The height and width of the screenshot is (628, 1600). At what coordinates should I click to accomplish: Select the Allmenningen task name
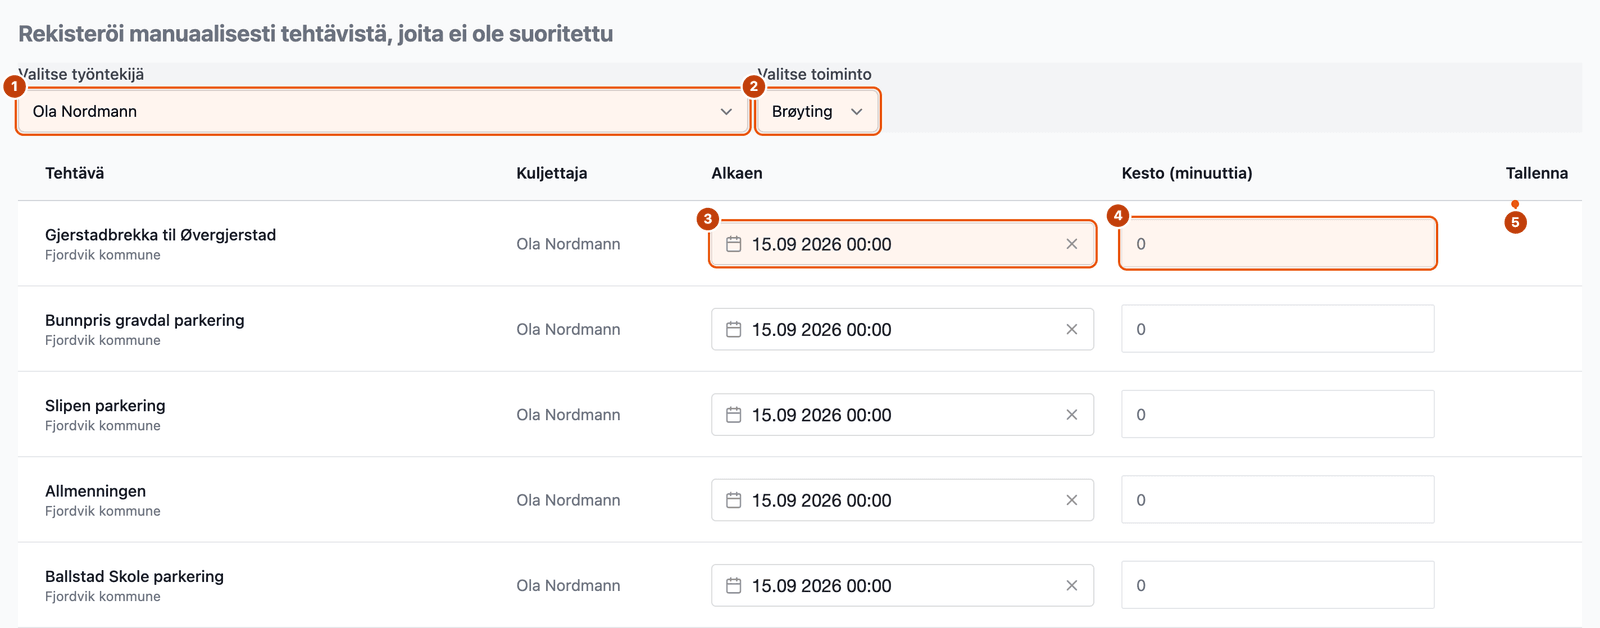95,491
